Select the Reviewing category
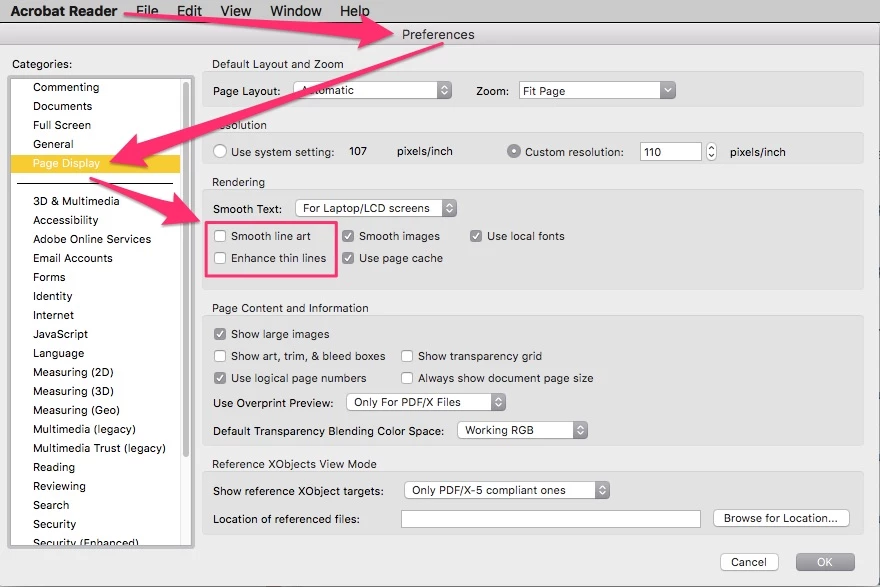 pyautogui.click(x=59, y=487)
